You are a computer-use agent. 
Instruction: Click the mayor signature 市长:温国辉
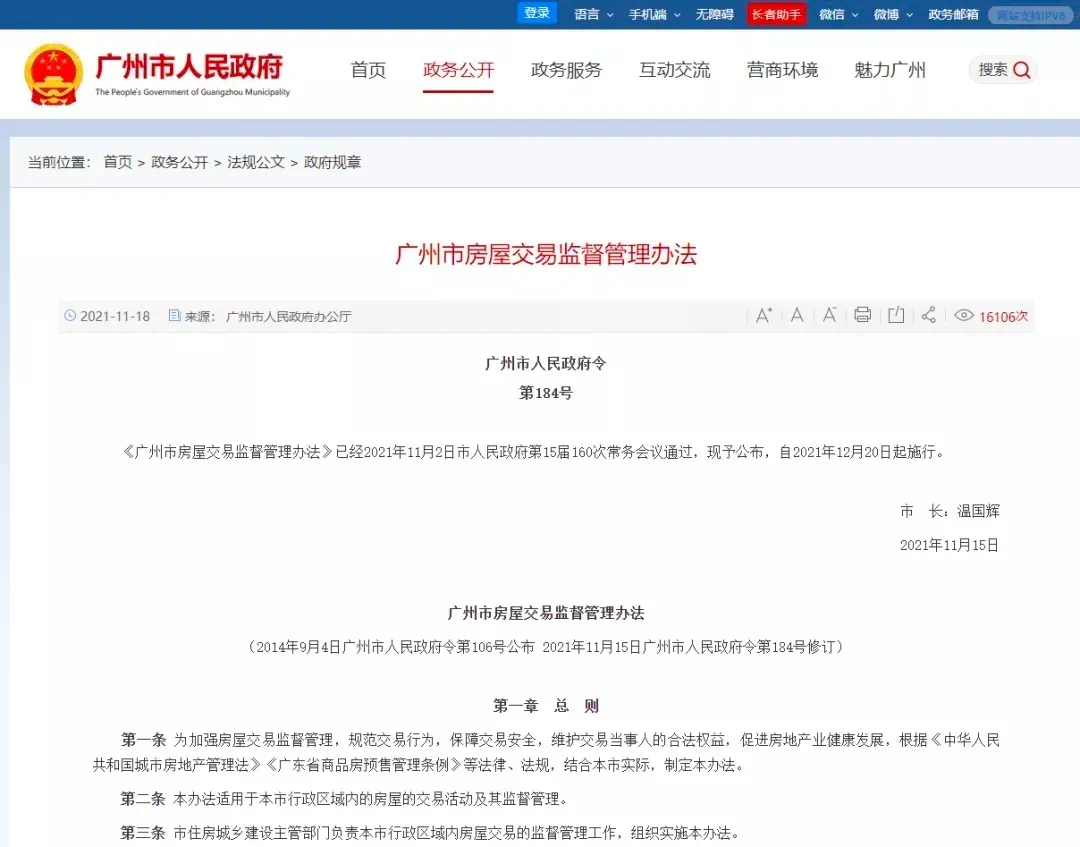point(949,511)
